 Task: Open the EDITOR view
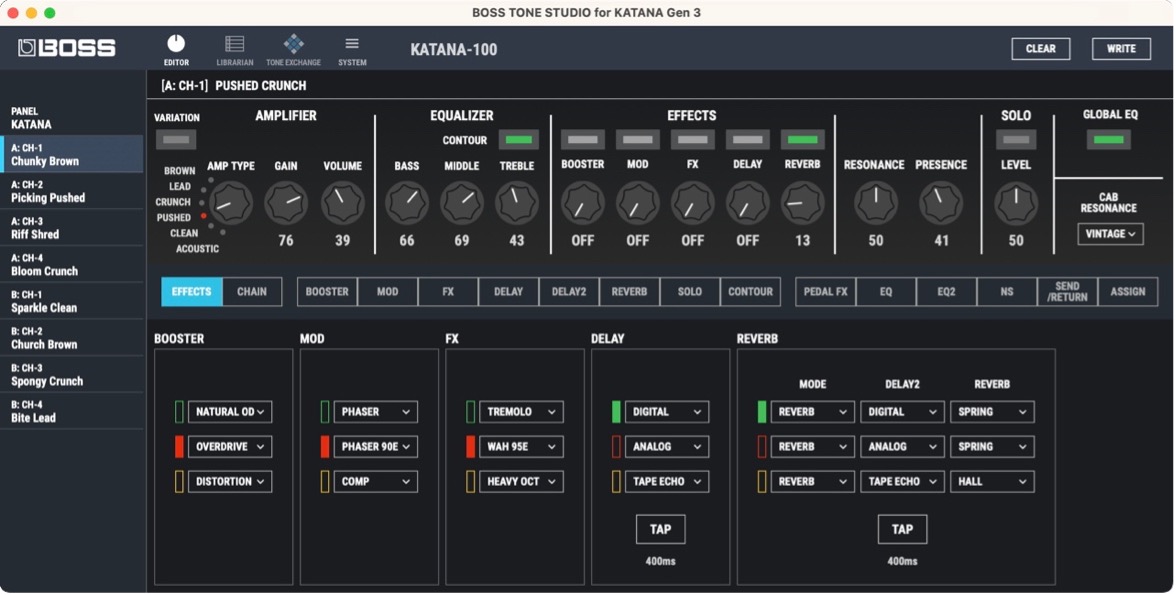176,48
